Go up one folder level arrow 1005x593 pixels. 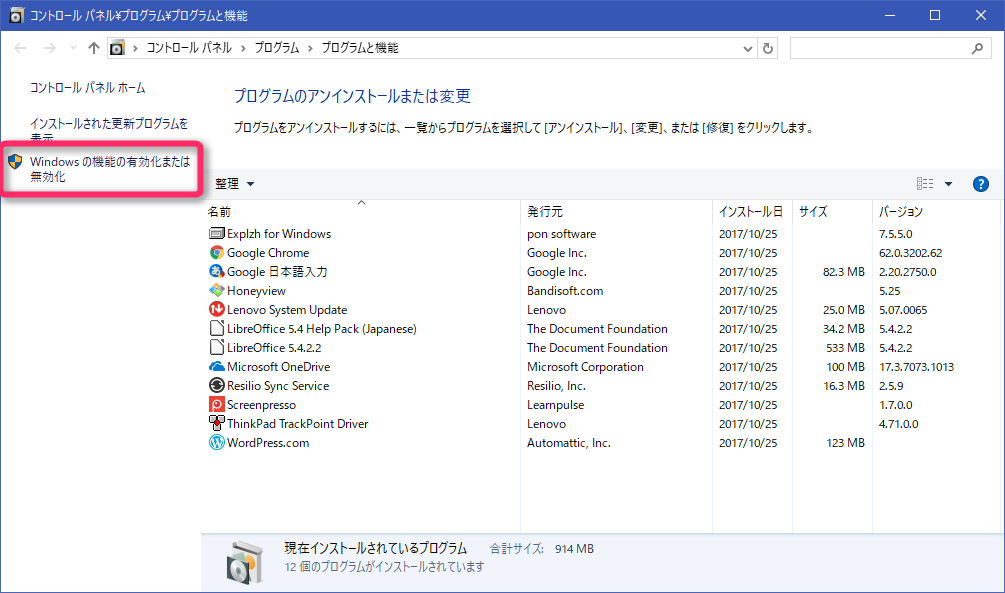94,48
